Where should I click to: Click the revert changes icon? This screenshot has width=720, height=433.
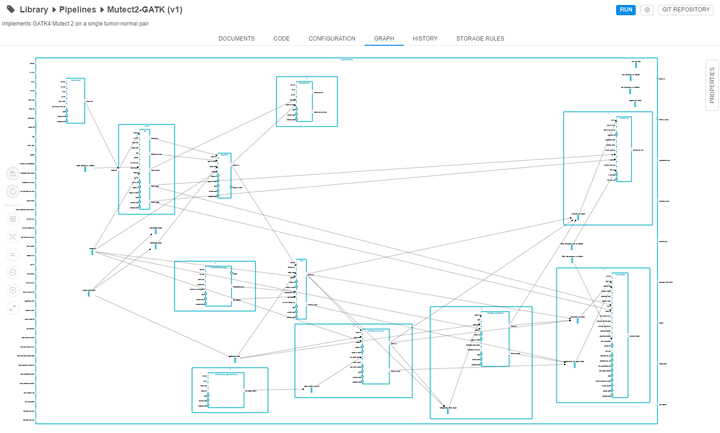pyautogui.click(x=12, y=190)
